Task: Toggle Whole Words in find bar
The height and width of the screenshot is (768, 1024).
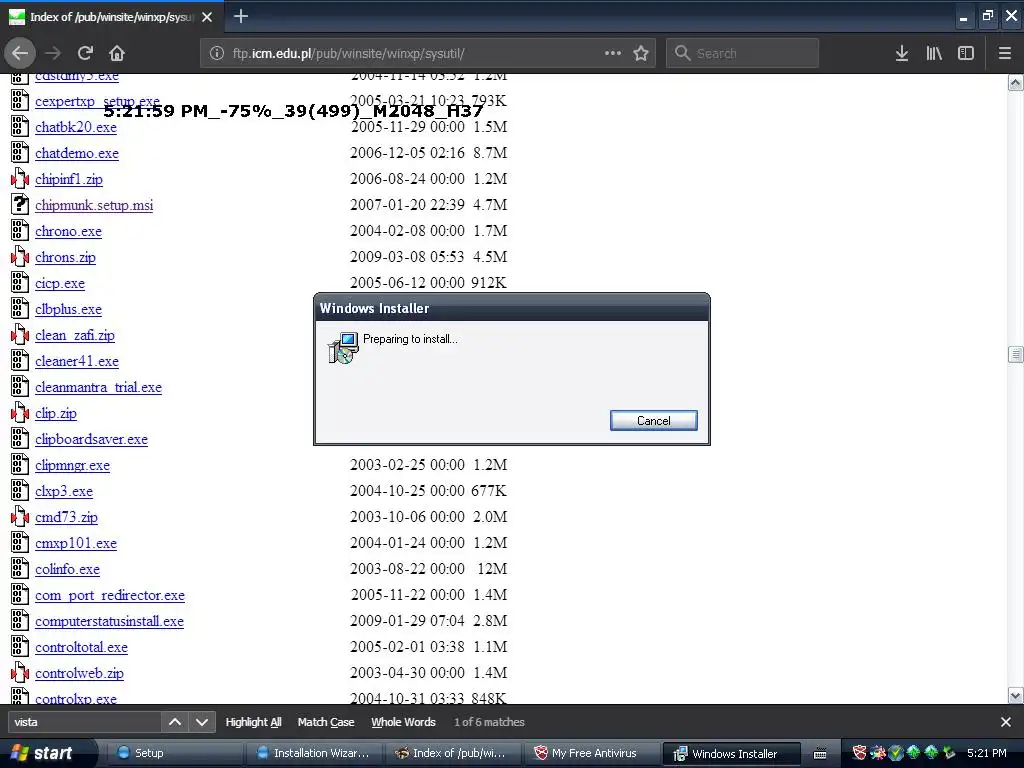Action: coord(404,722)
